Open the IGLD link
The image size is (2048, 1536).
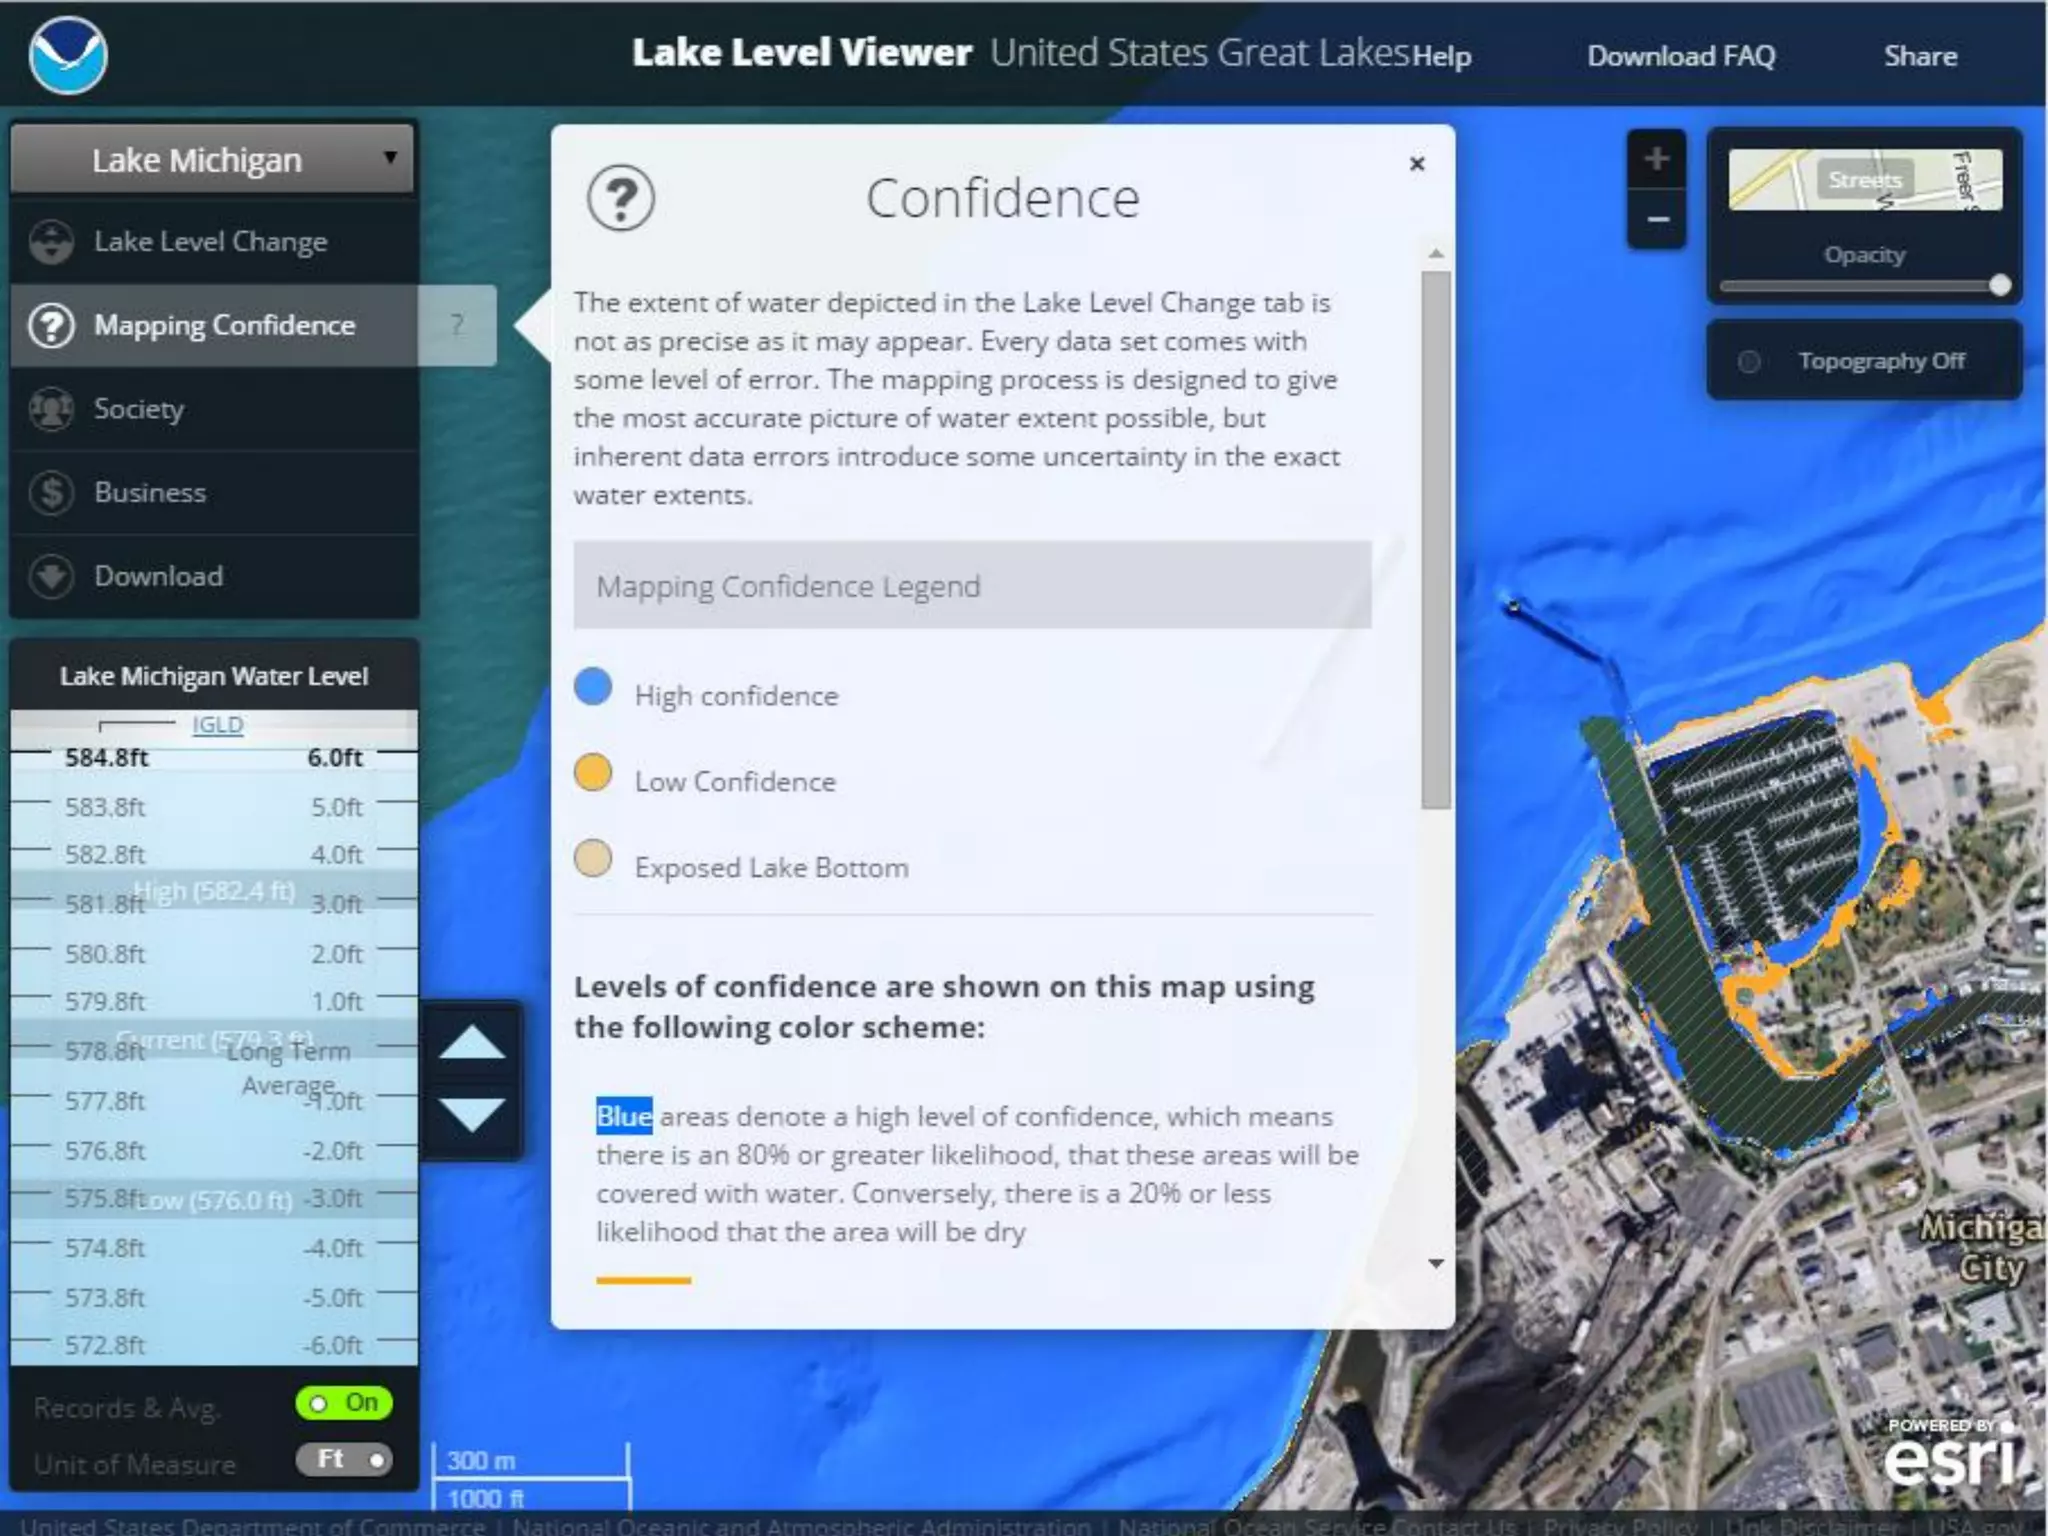[217, 724]
